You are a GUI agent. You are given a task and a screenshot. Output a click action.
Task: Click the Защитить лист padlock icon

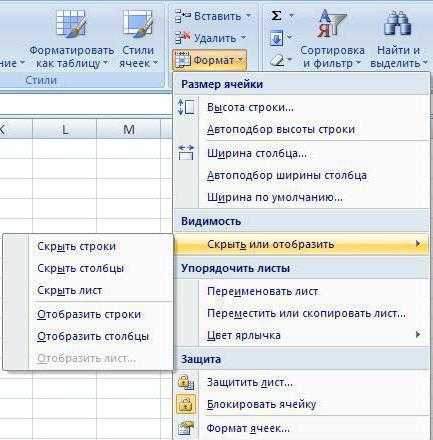(x=186, y=382)
